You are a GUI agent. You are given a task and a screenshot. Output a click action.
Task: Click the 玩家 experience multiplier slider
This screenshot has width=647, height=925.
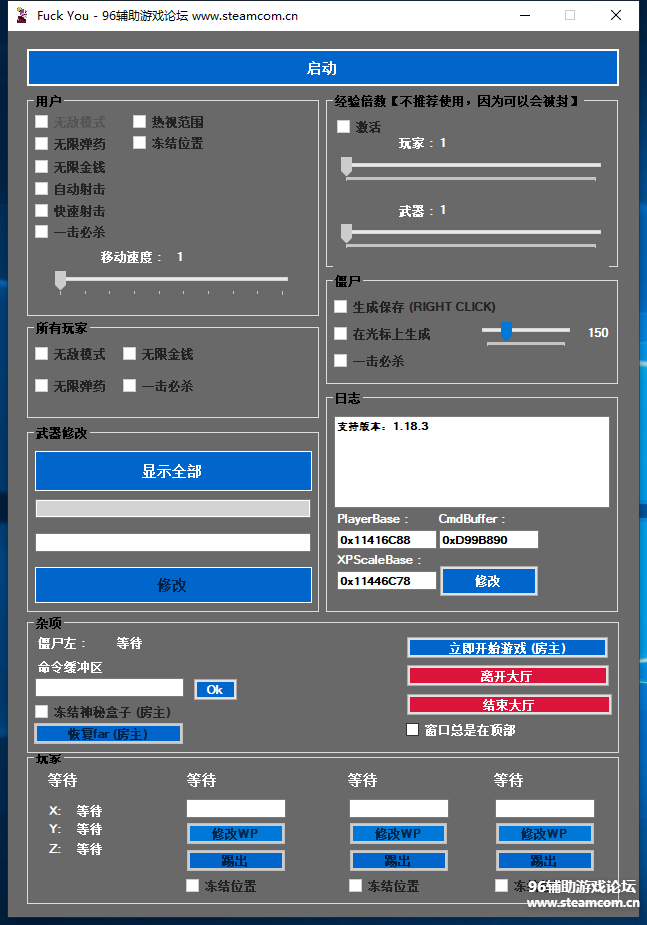click(x=347, y=166)
